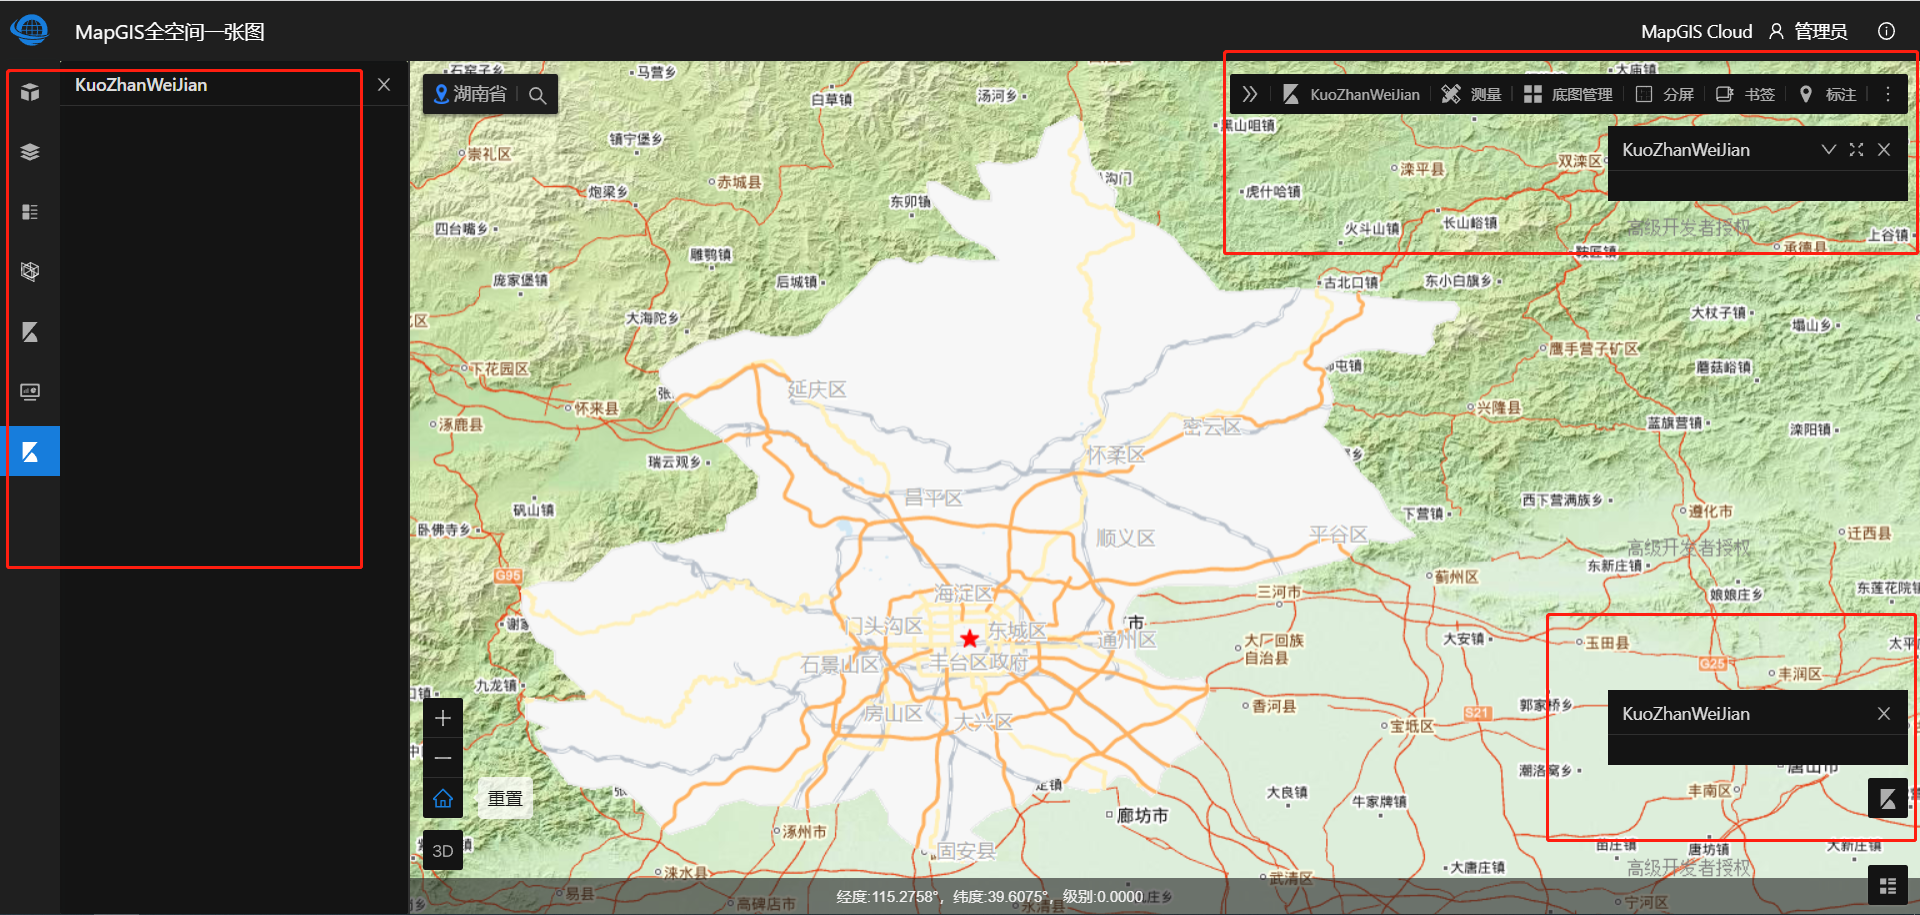Click the 标注 annotation tool

(x=1826, y=93)
